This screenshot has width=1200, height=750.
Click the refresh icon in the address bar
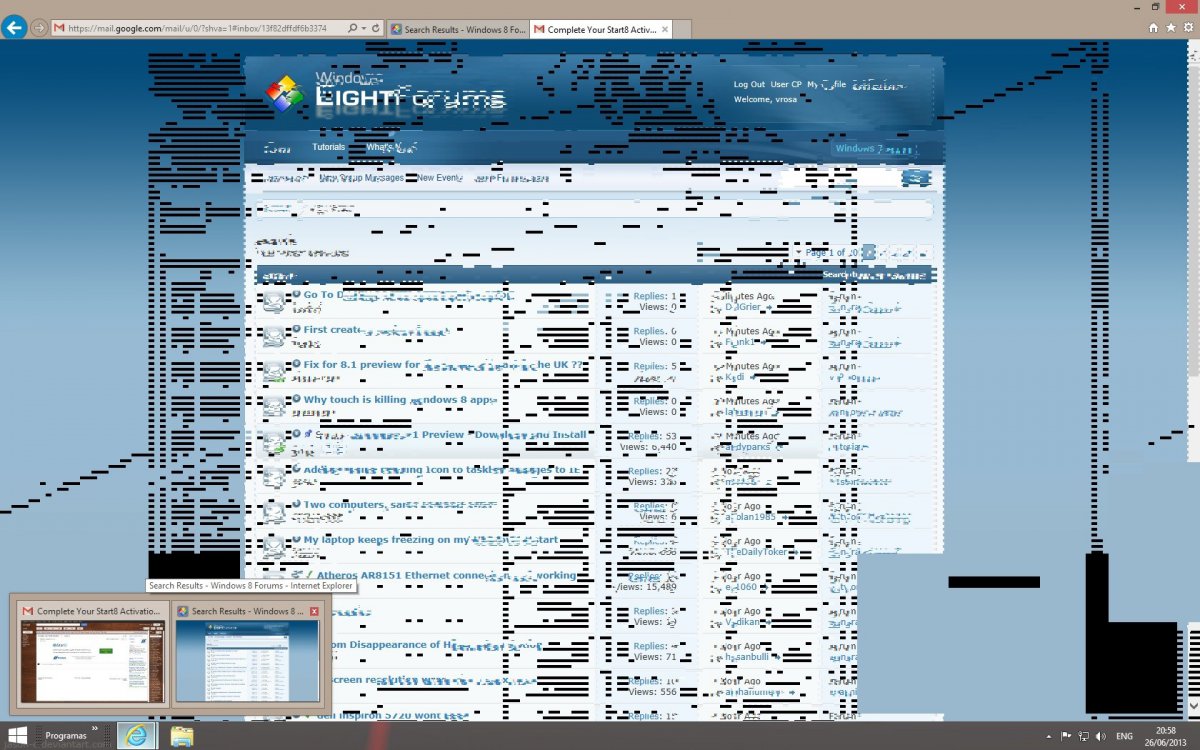pyautogui.click(x=376, y=29)
